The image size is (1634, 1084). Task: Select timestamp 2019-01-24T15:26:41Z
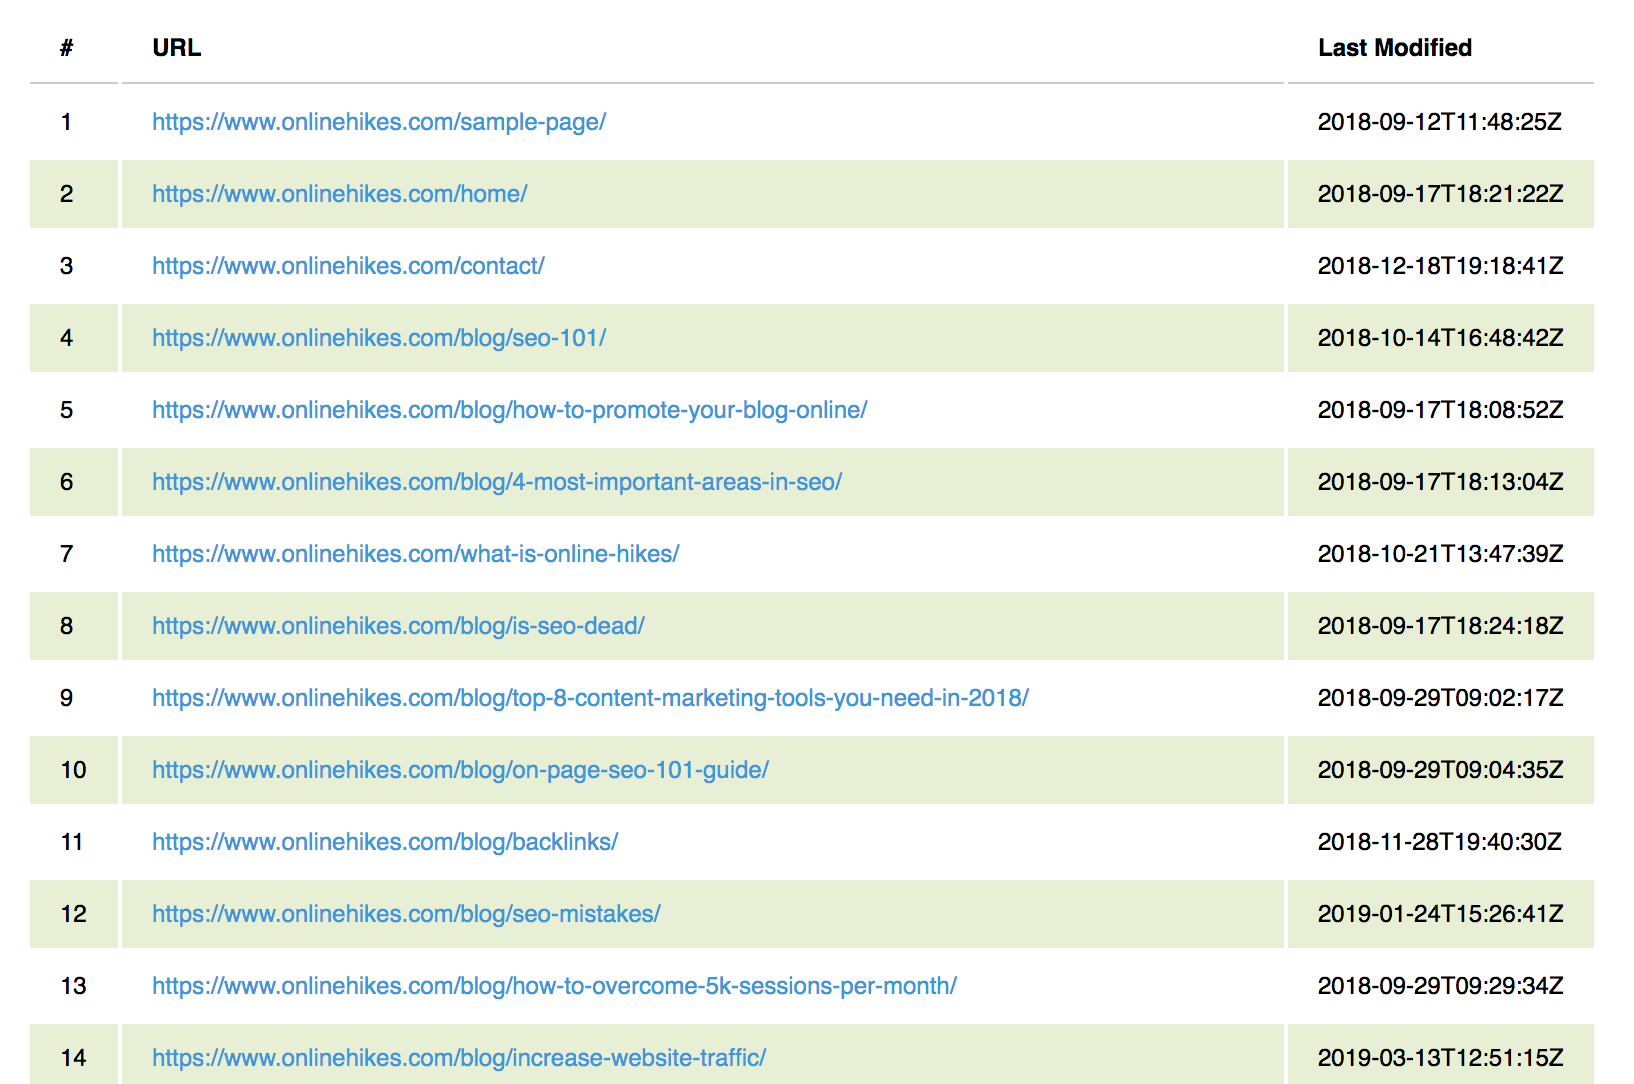tap(1440, 914)
